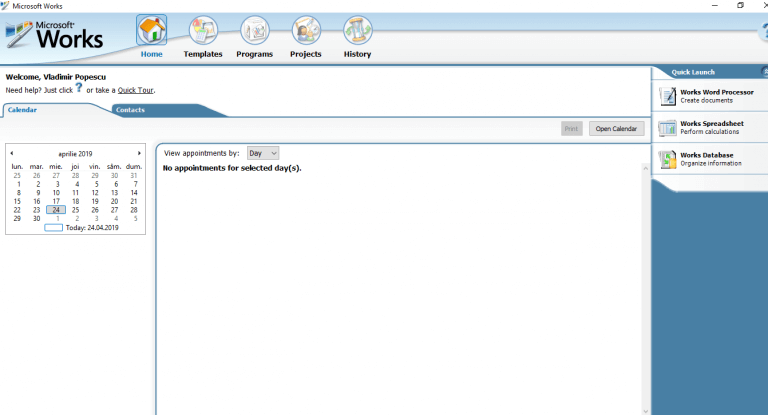Expand the View appointments by Day dropdown

coord(263,153)
